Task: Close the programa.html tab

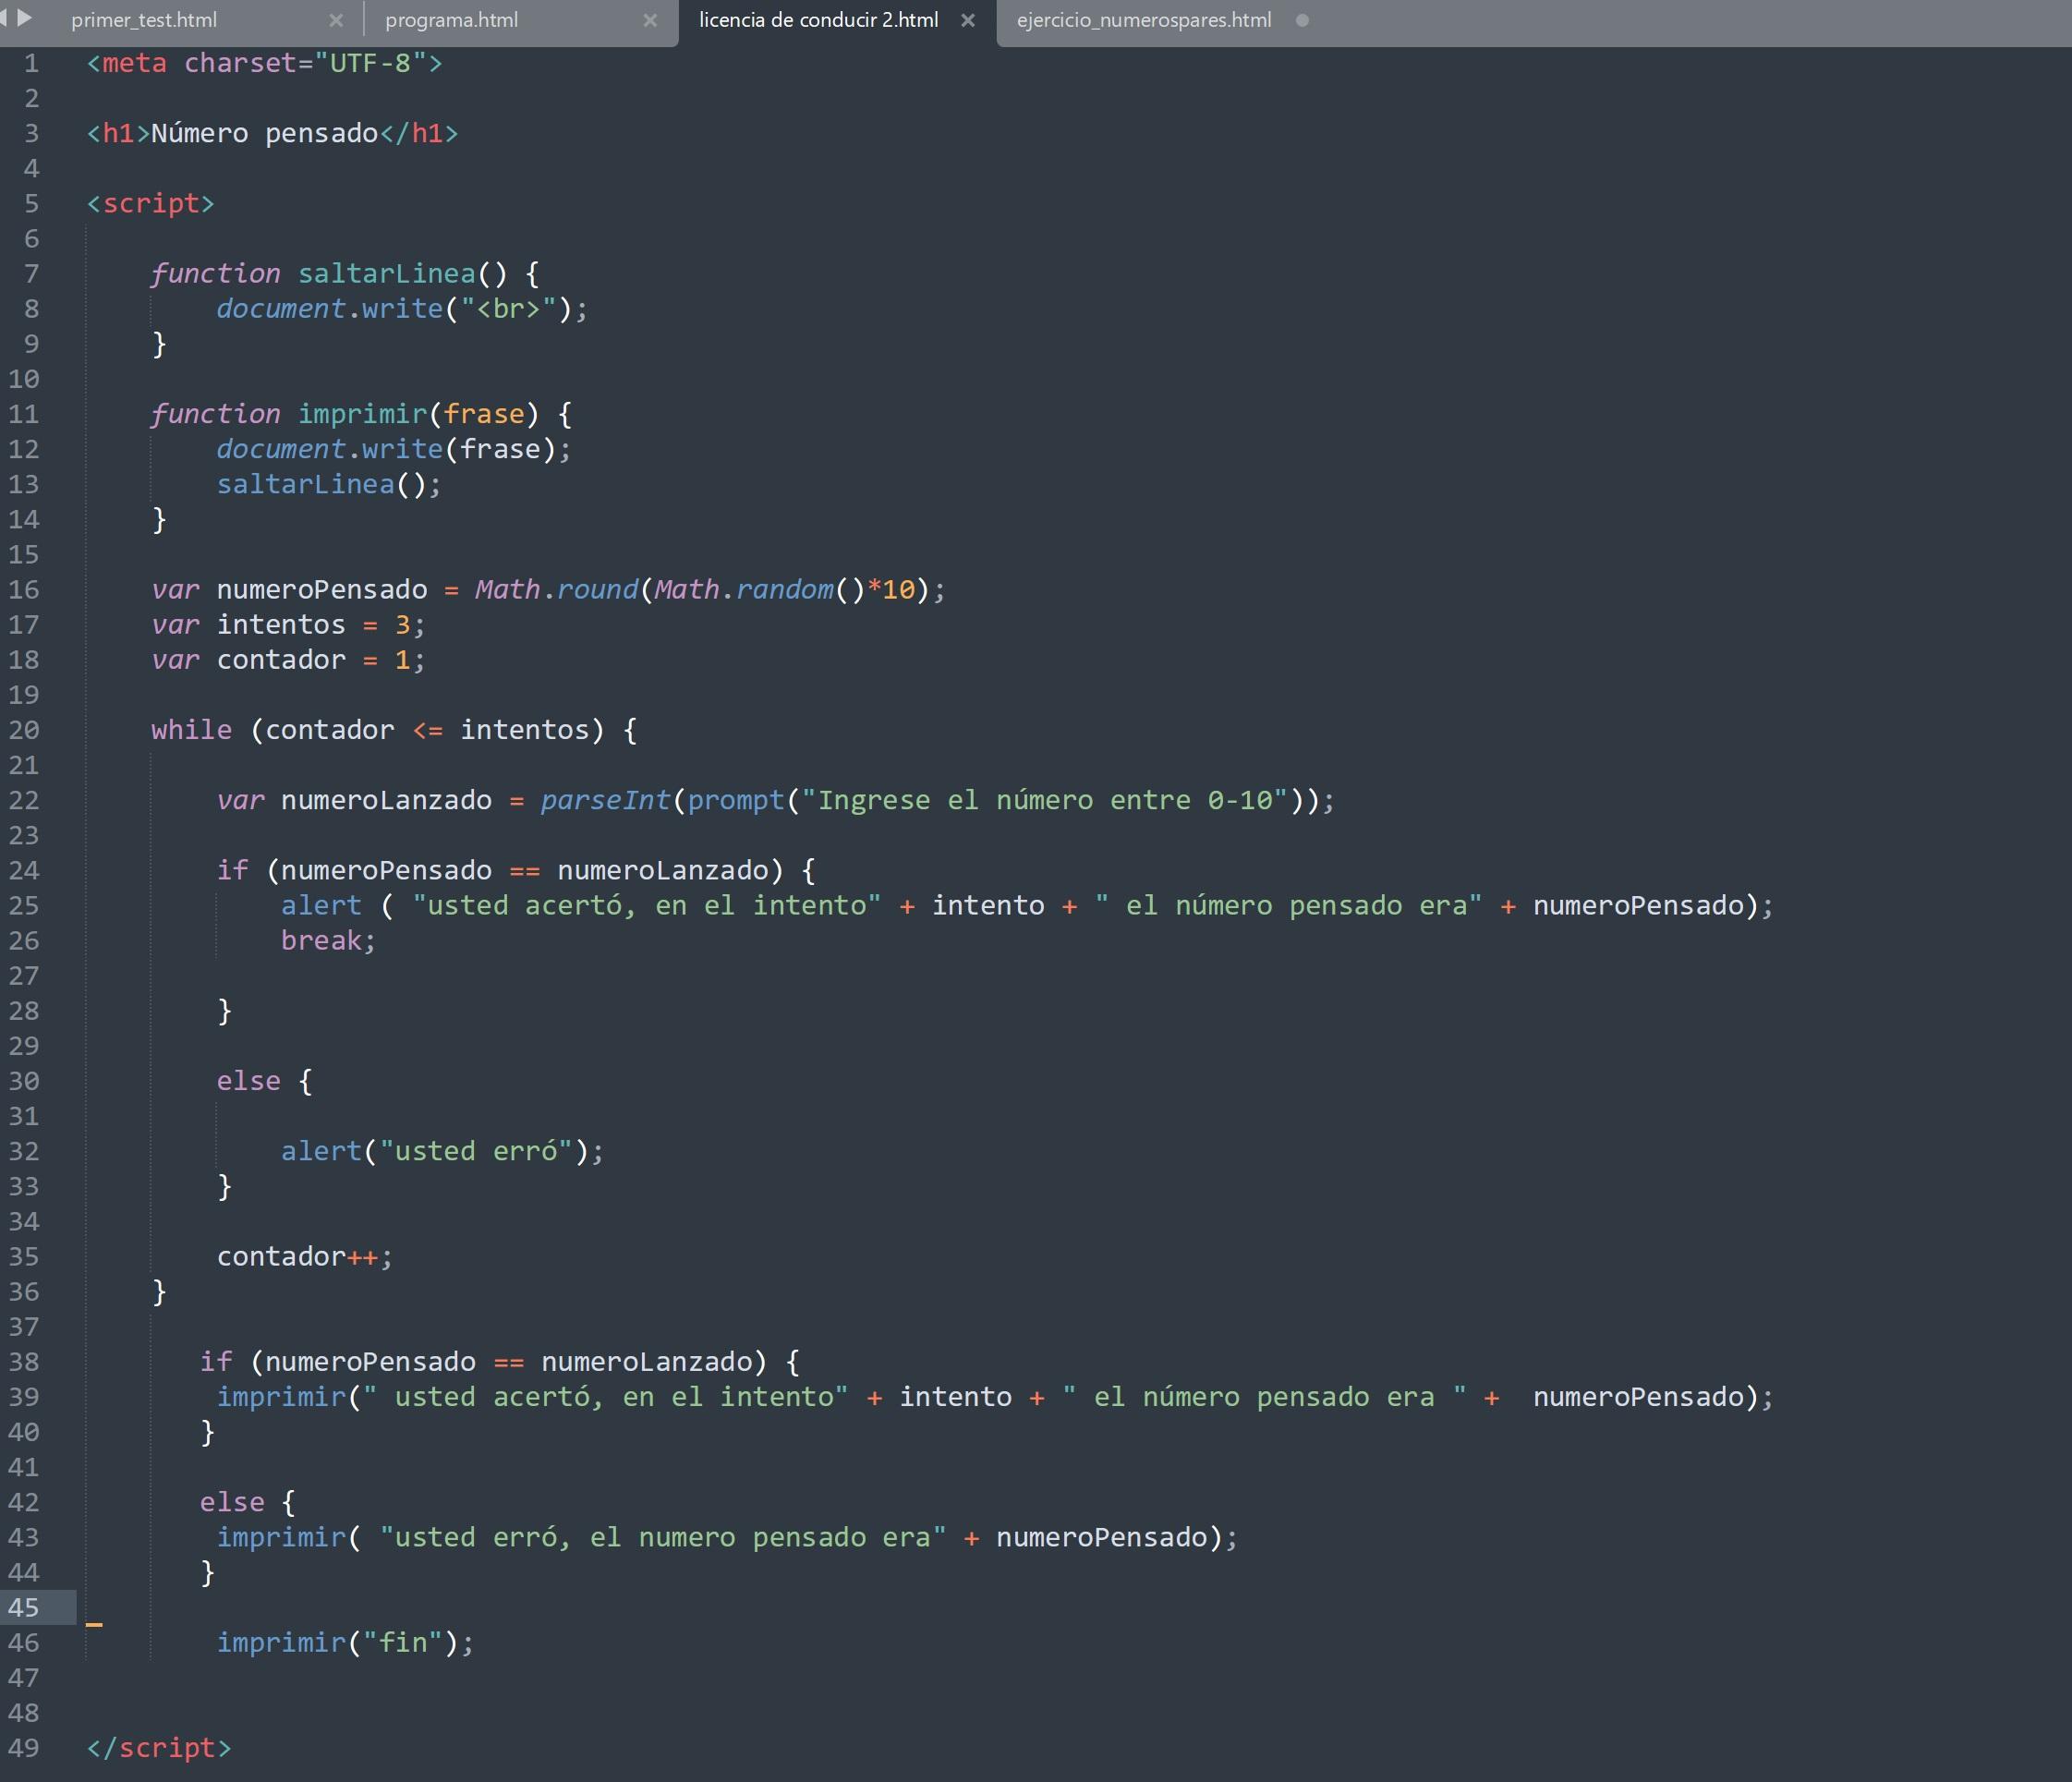Action: [x=650, y=20]
